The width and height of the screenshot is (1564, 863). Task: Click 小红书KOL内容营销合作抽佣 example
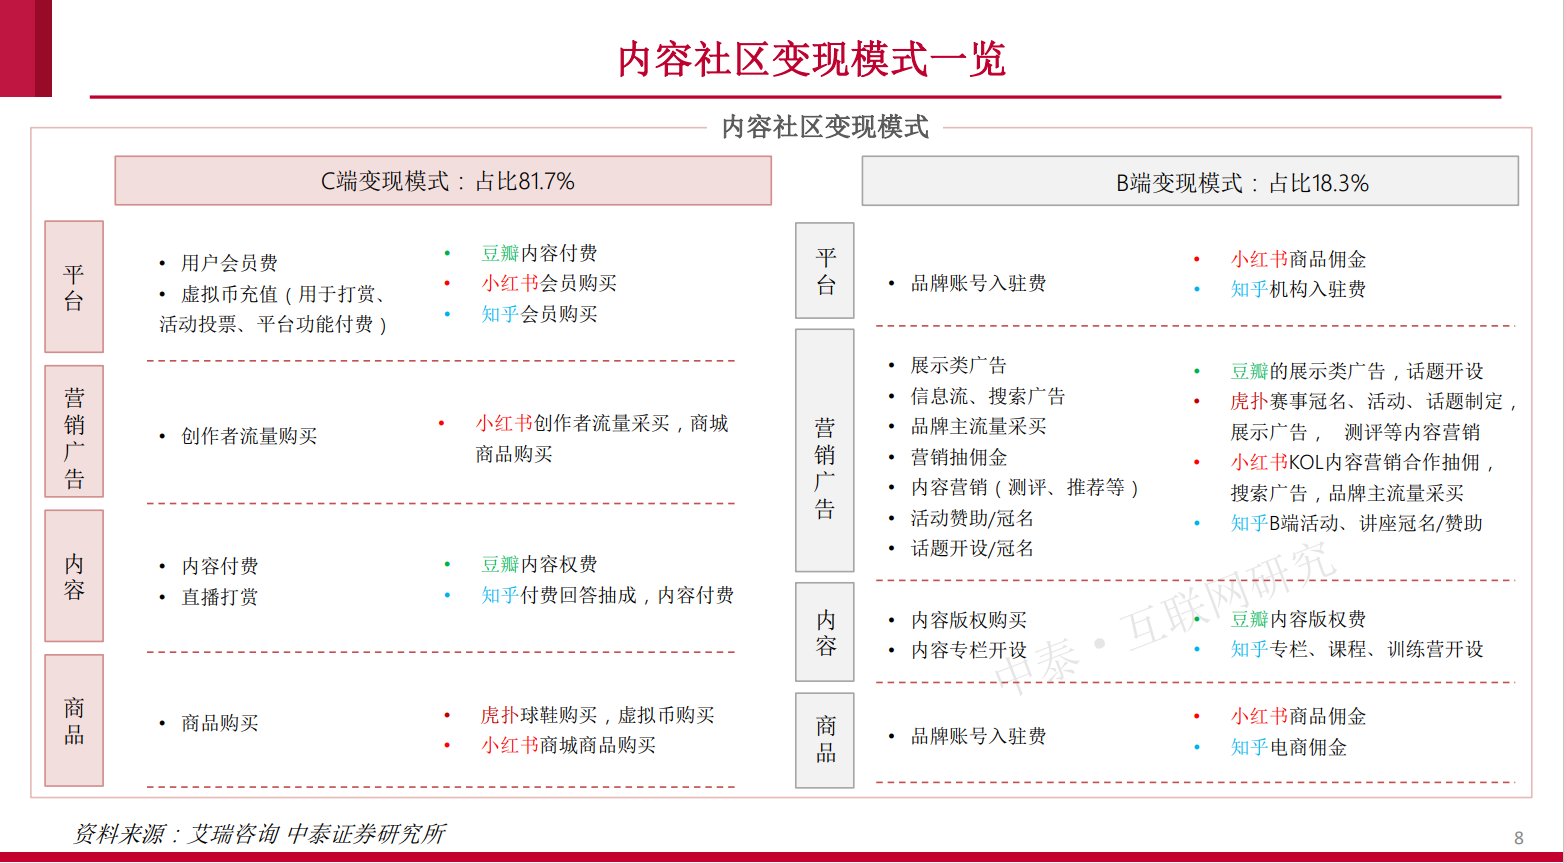pyautogui.click(x=1364, y=477)
